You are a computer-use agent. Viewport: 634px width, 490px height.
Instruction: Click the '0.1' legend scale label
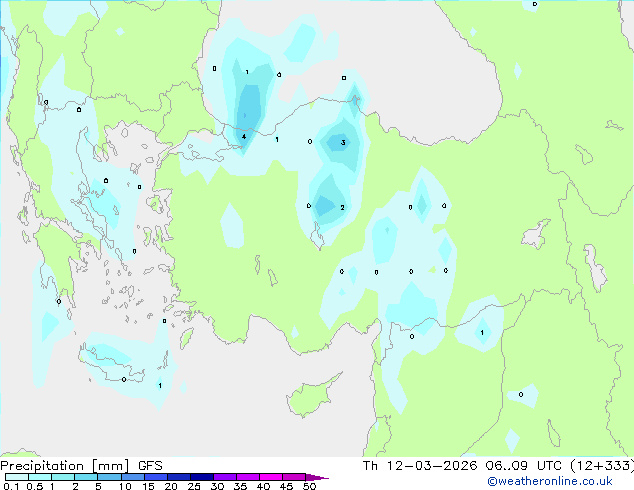(11, 486)
